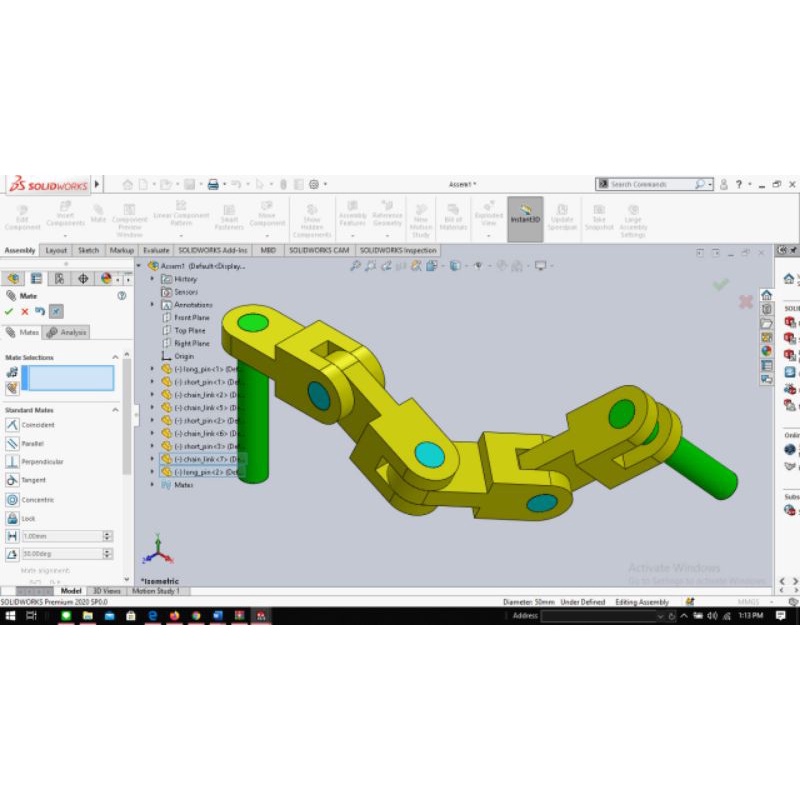Viewport: 800px width, 800px height.
Task: Select the Origin tree item
Action: point(178,356)
